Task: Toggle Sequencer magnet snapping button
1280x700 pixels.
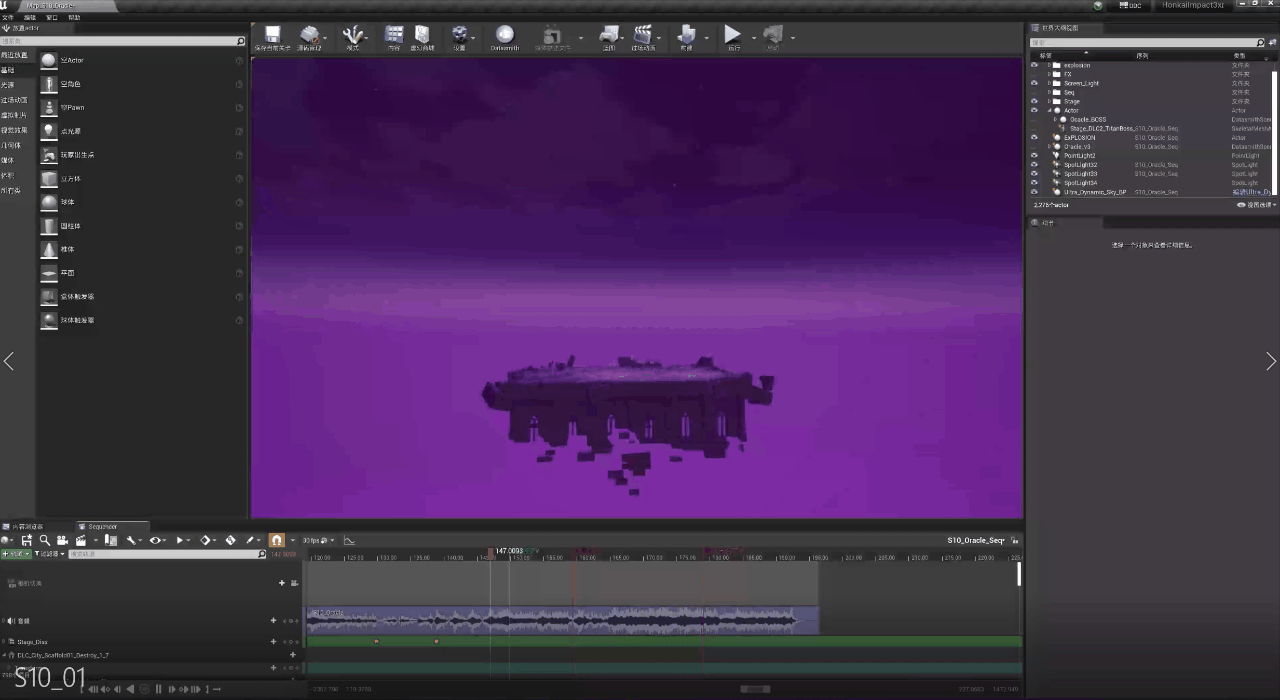Action: (x=277, y=540)
